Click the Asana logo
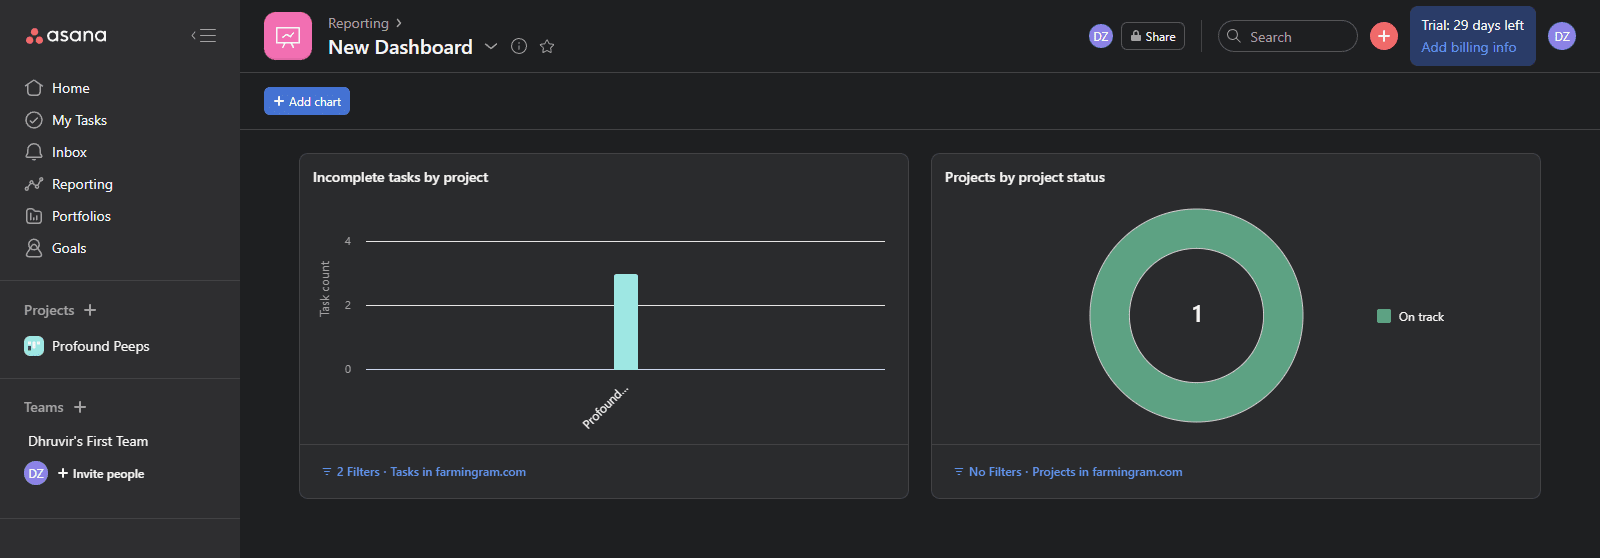Screen dimensions: 1600x558 (66, 36)
